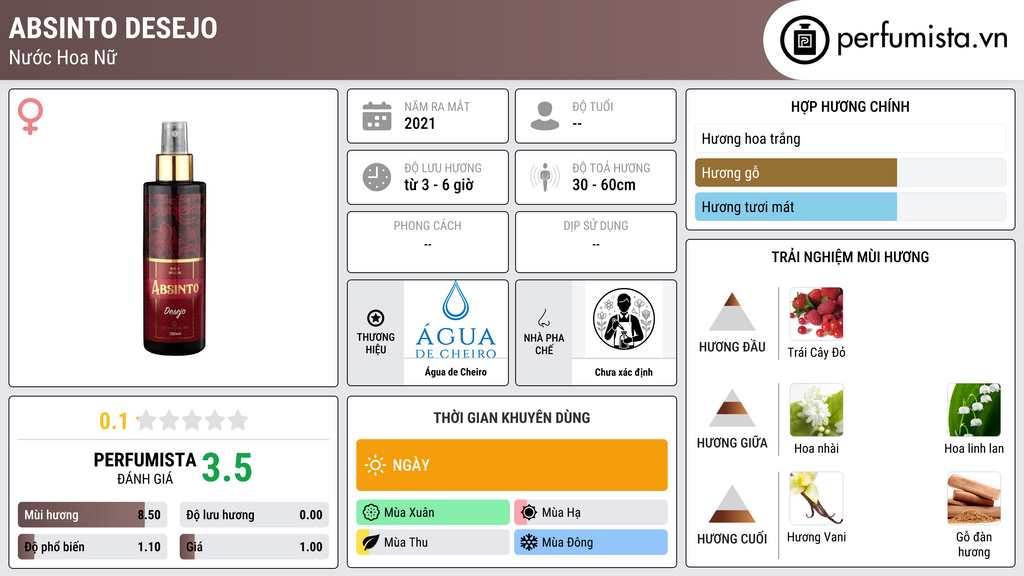Click the perfumista.vn site name
Image resolution: width=1024 pixels, height=576 pixels.
point(922,38)
